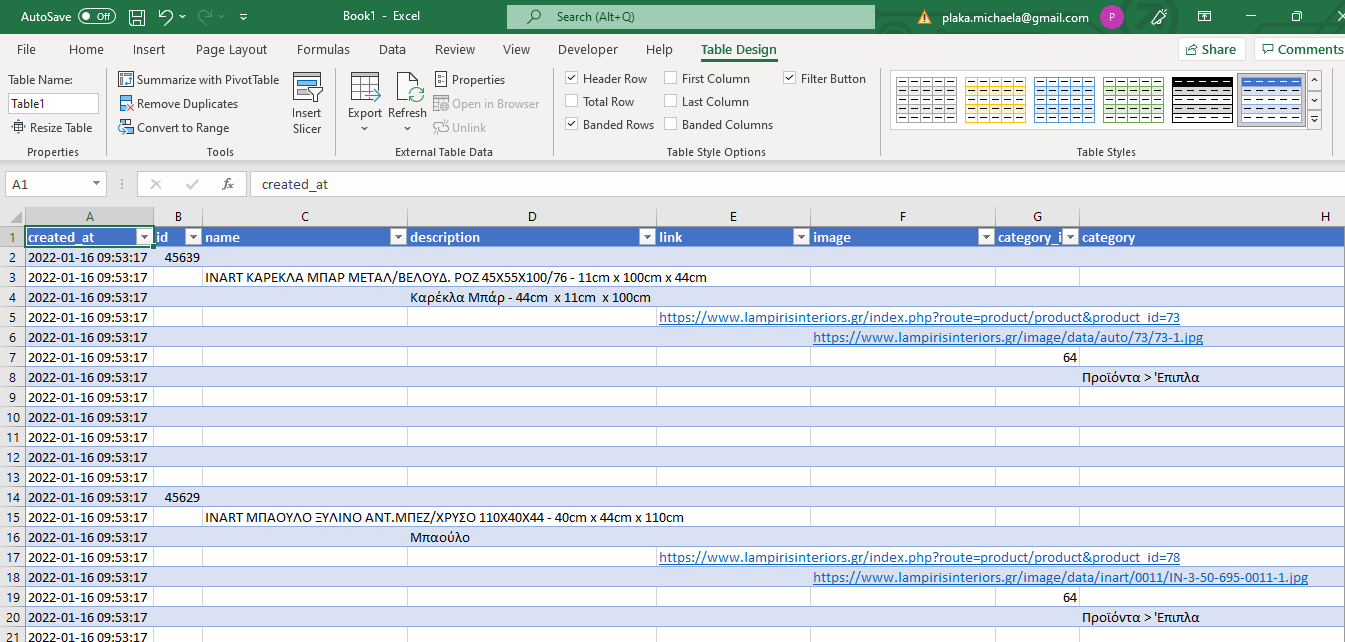Image resolution: width=1345 pixels, height=642 pixels.
Task: Open the Name Box dropdown arrow
Action: (x=96, y=184)
